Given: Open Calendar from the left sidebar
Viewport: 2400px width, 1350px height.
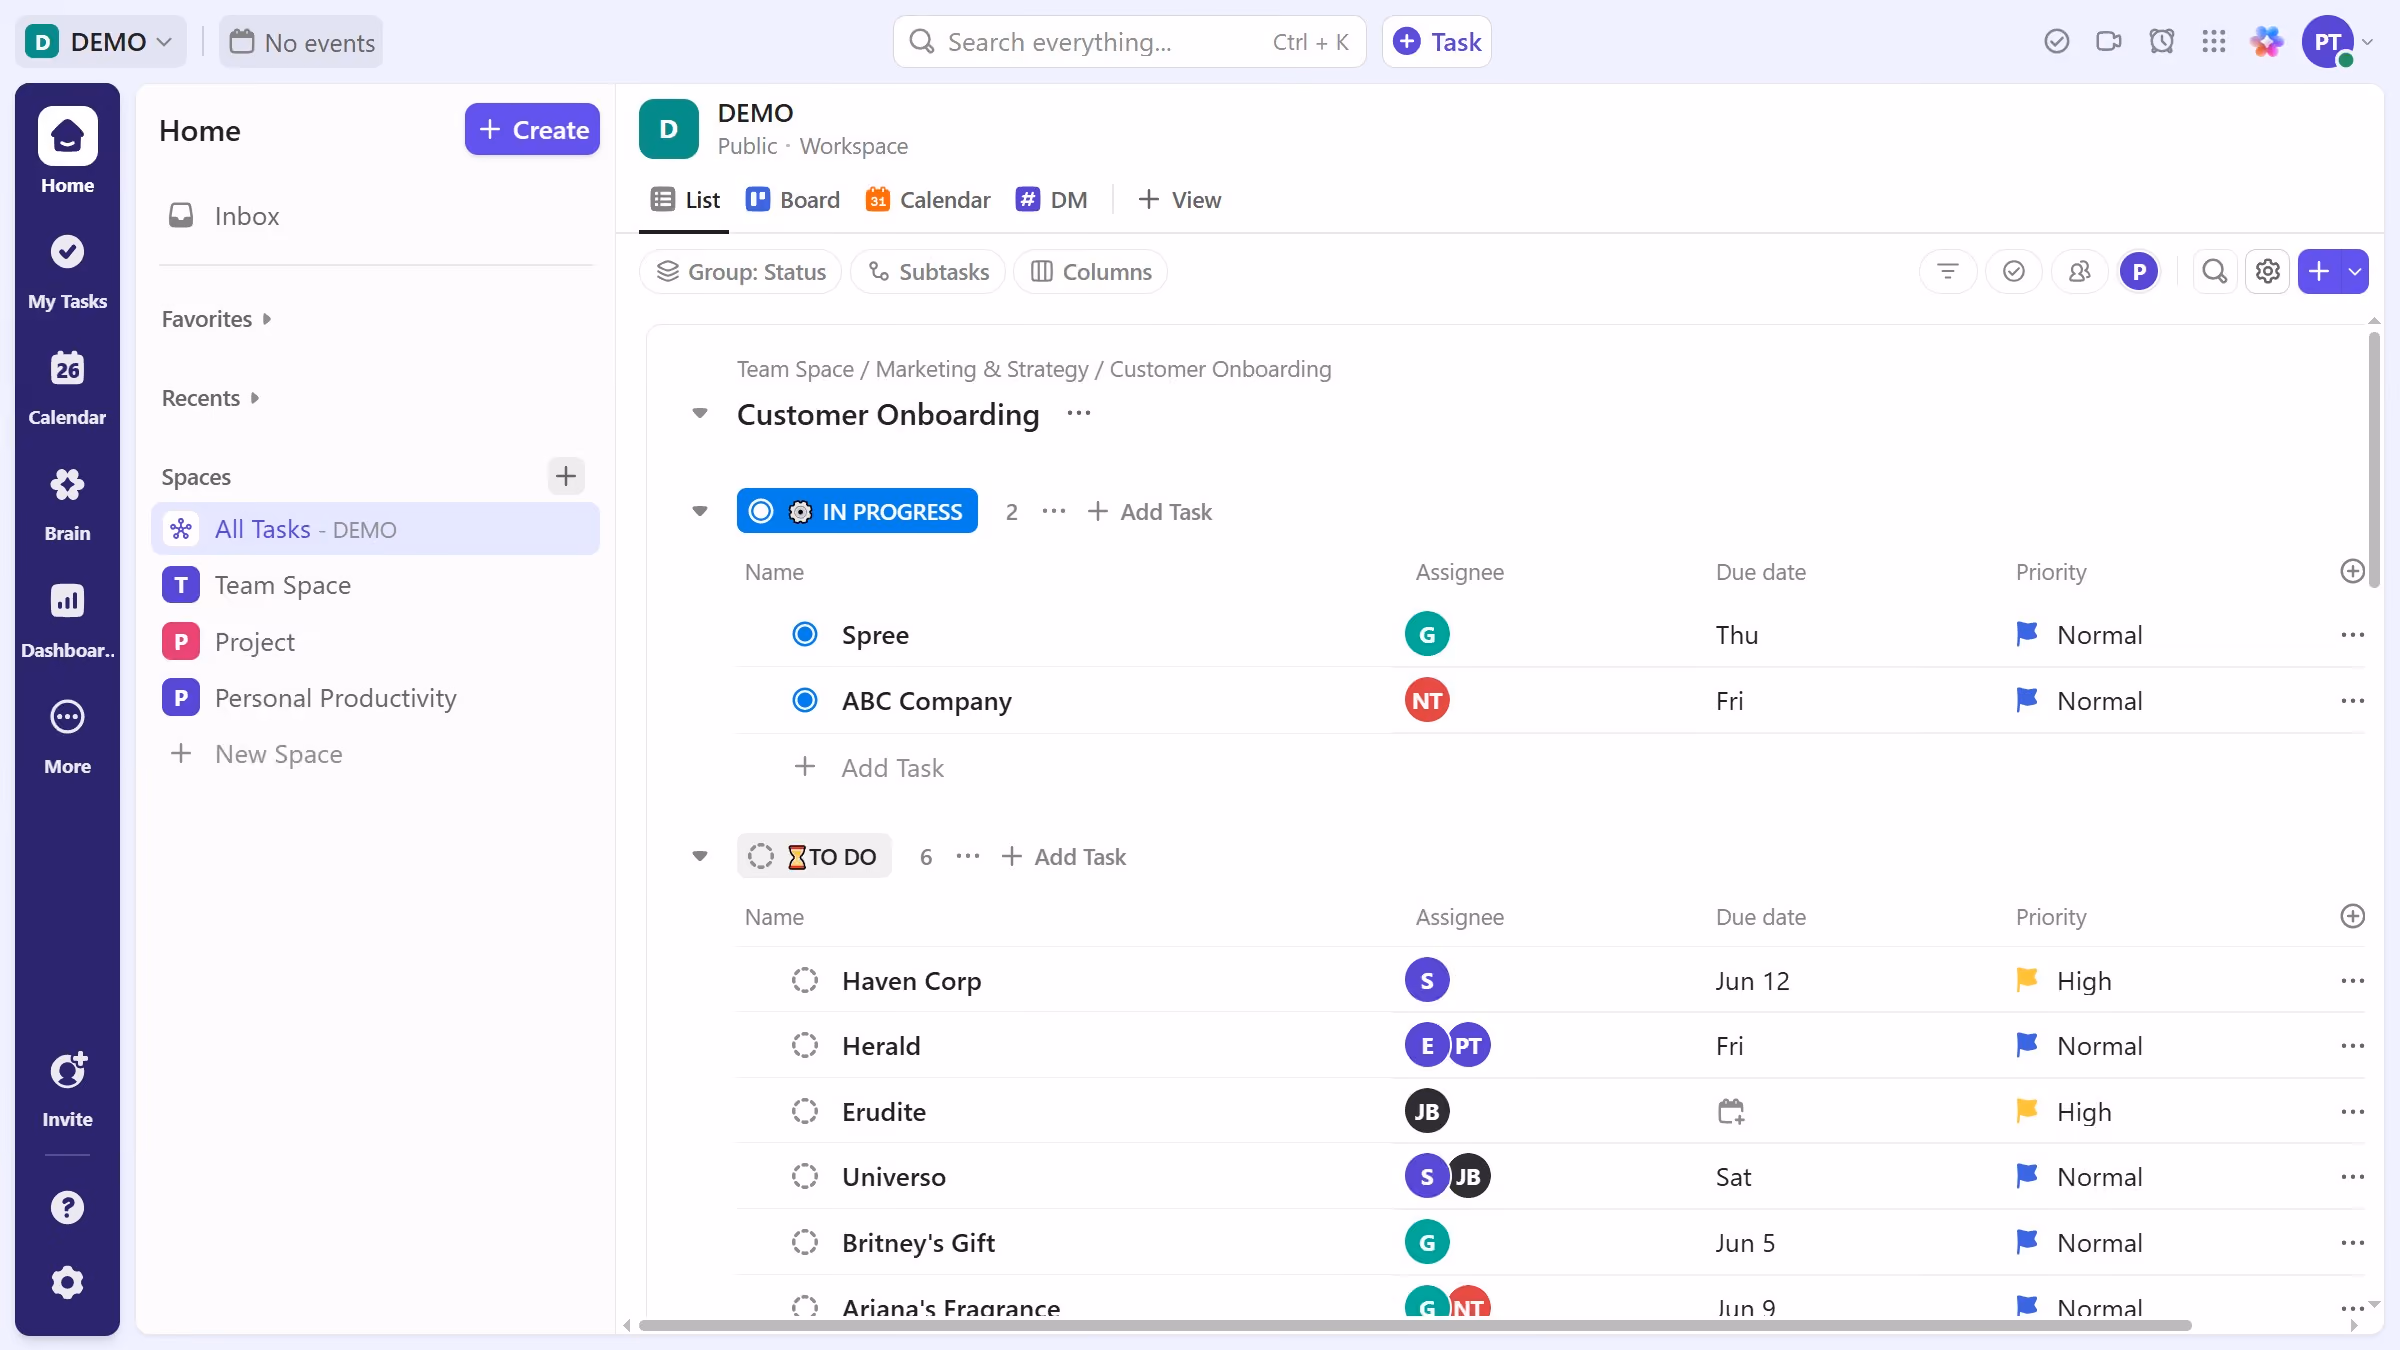Looking at the screenshot, I should coord(67,388).
